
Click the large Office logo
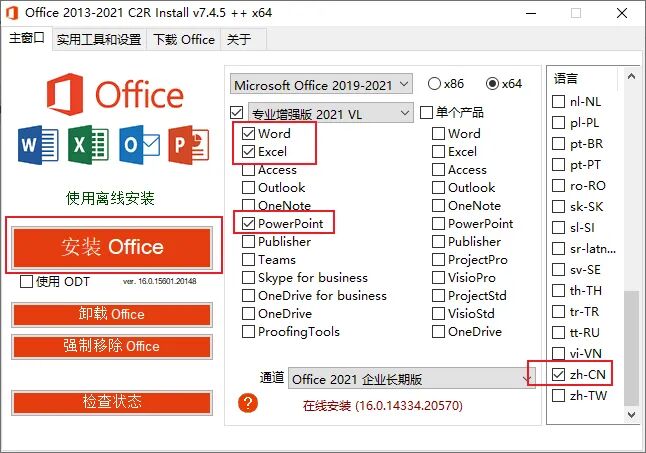(x=115, y=94)
